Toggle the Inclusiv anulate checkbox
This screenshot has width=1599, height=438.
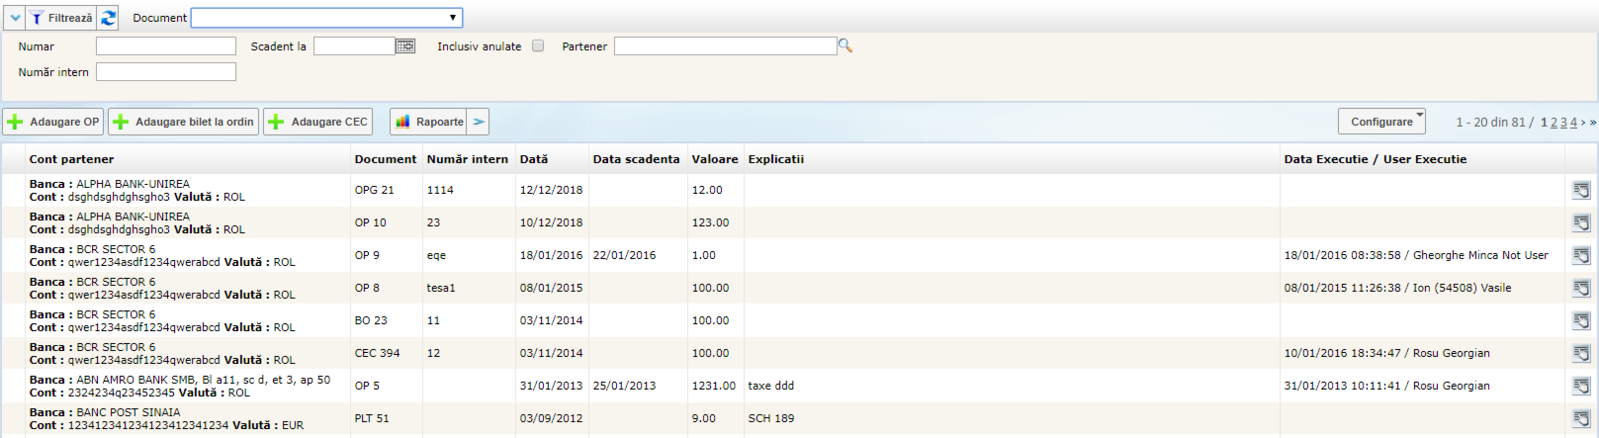[x=538, y=46]
